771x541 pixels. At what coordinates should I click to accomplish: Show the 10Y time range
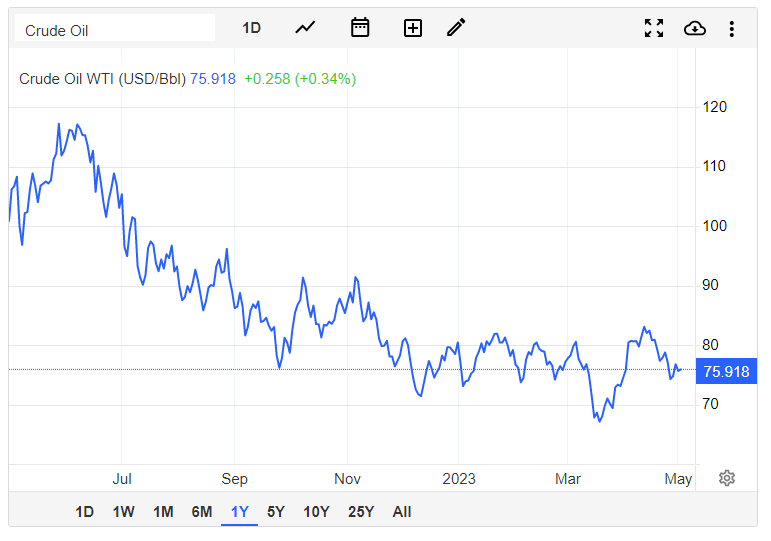pyautogui.click(x=316, y=512)
